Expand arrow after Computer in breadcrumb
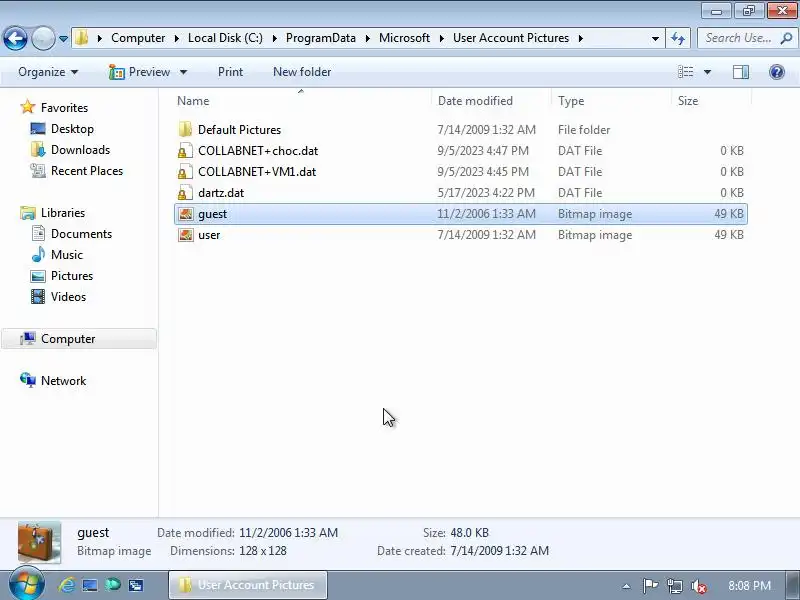The image size is (800, 600). point(177,38)
